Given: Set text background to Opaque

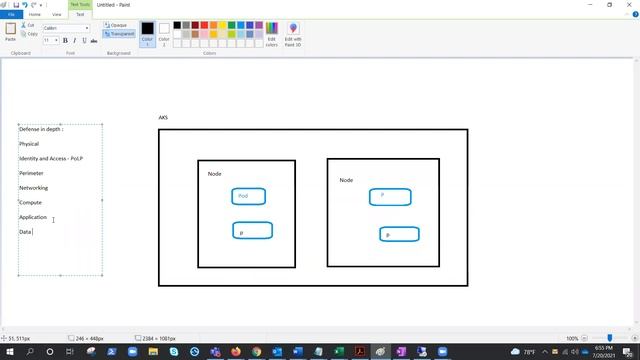Looking at the screenshot, I should 116,25.
